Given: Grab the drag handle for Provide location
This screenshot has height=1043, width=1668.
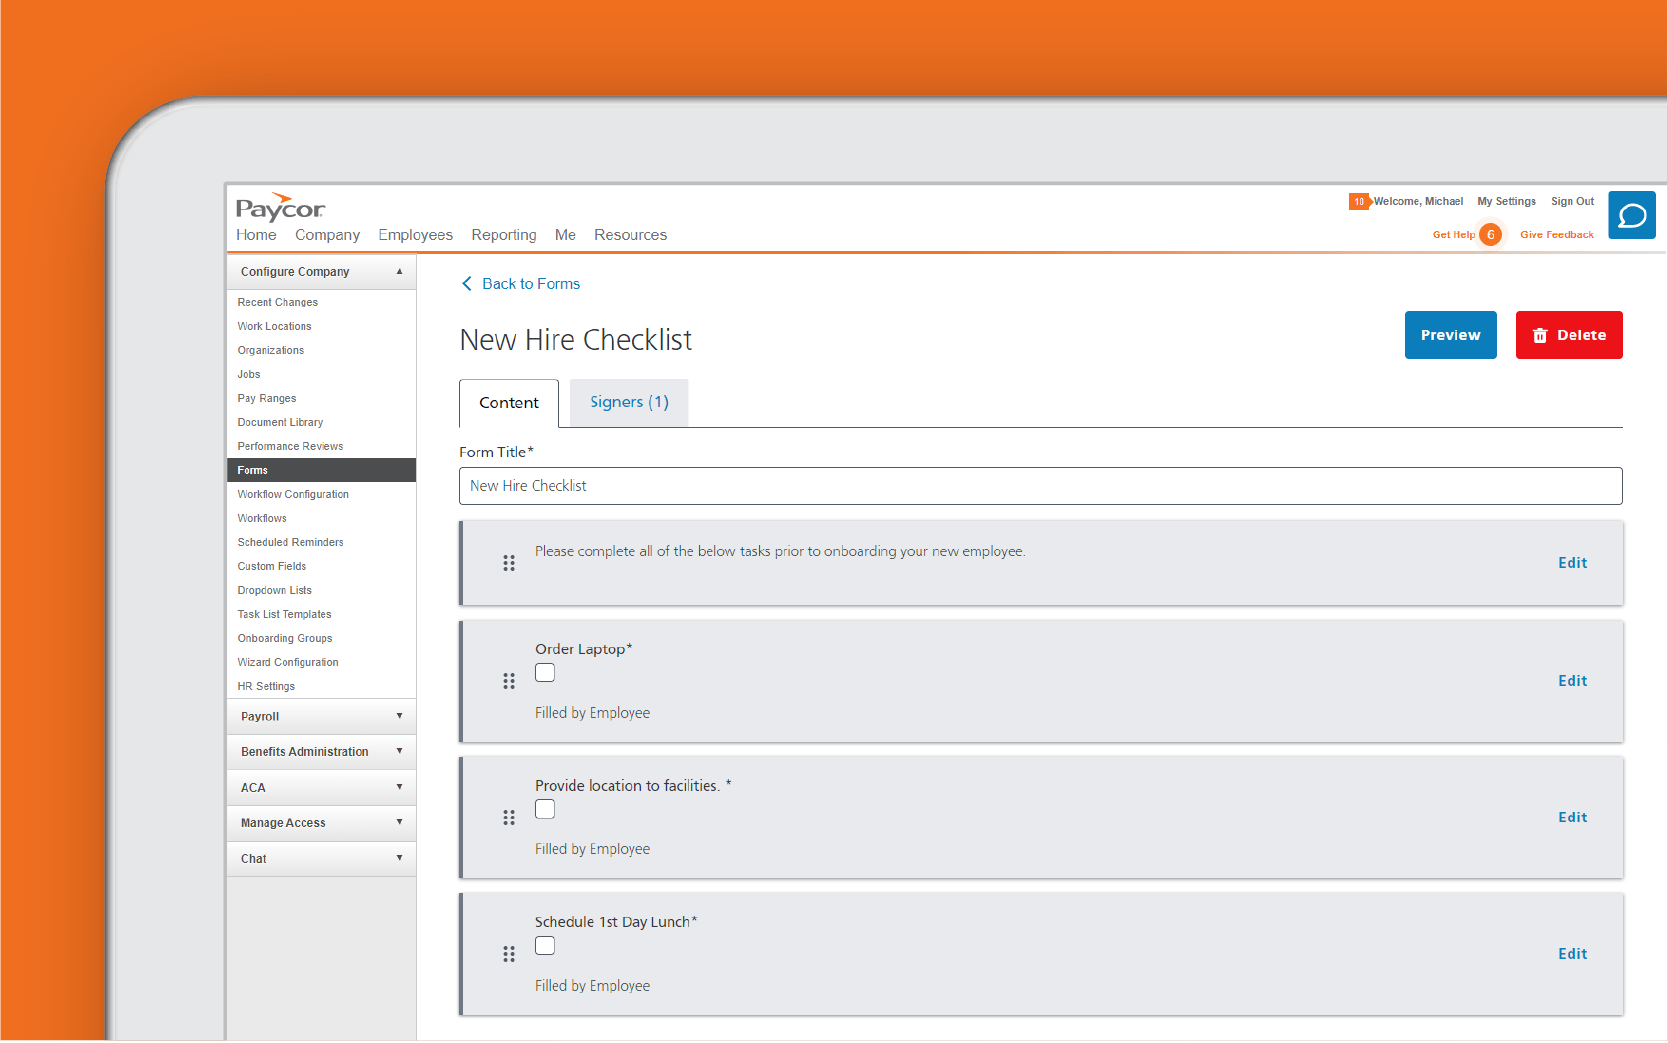Looking at the screenshot, I should click(x=509, y=818).
